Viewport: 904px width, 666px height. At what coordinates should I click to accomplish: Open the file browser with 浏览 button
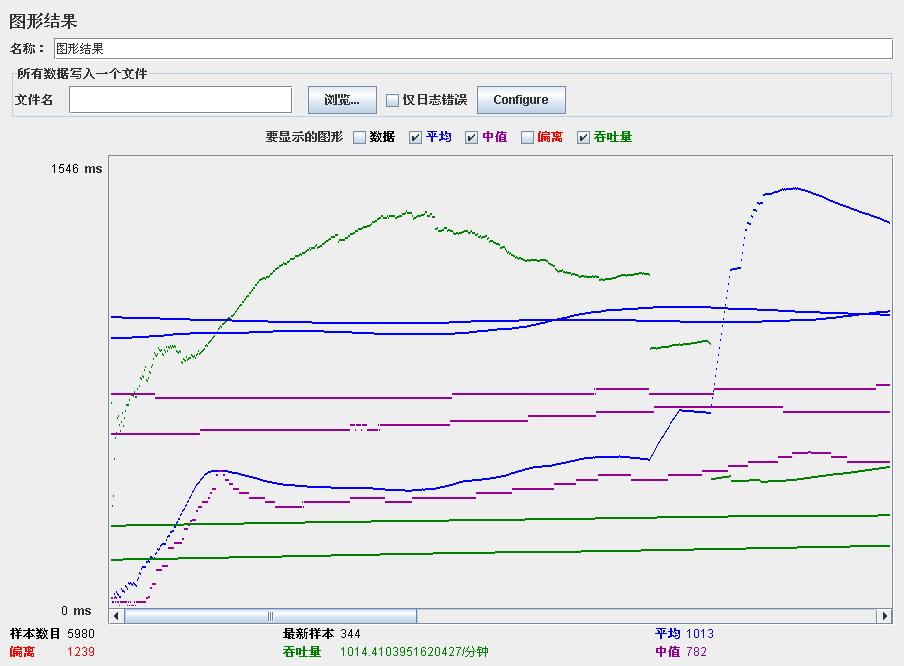click(342, 100)
